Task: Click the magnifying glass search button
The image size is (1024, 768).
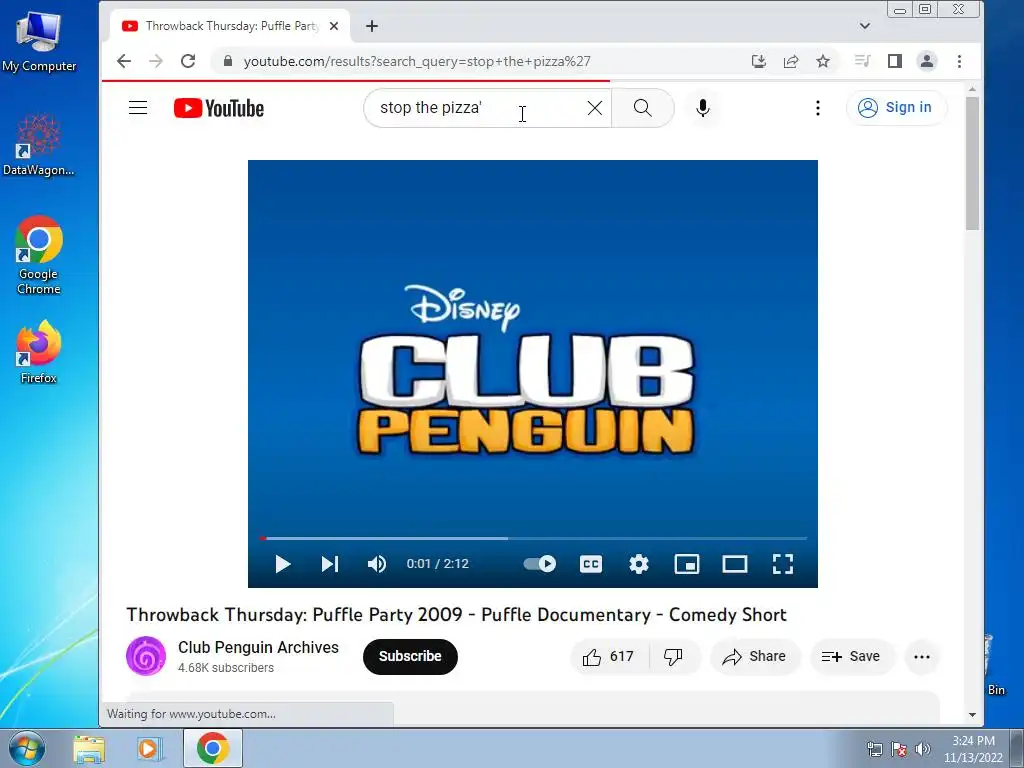Action: coord(643,108)
